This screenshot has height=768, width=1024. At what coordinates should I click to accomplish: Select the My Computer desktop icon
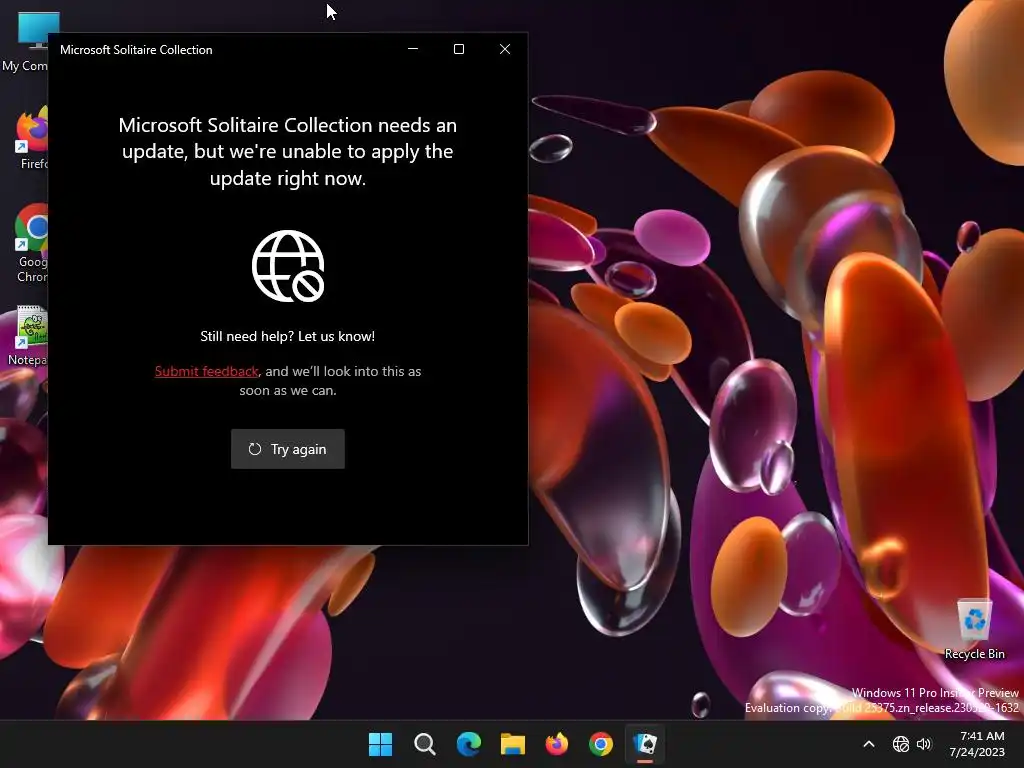(x=25, y=41)
